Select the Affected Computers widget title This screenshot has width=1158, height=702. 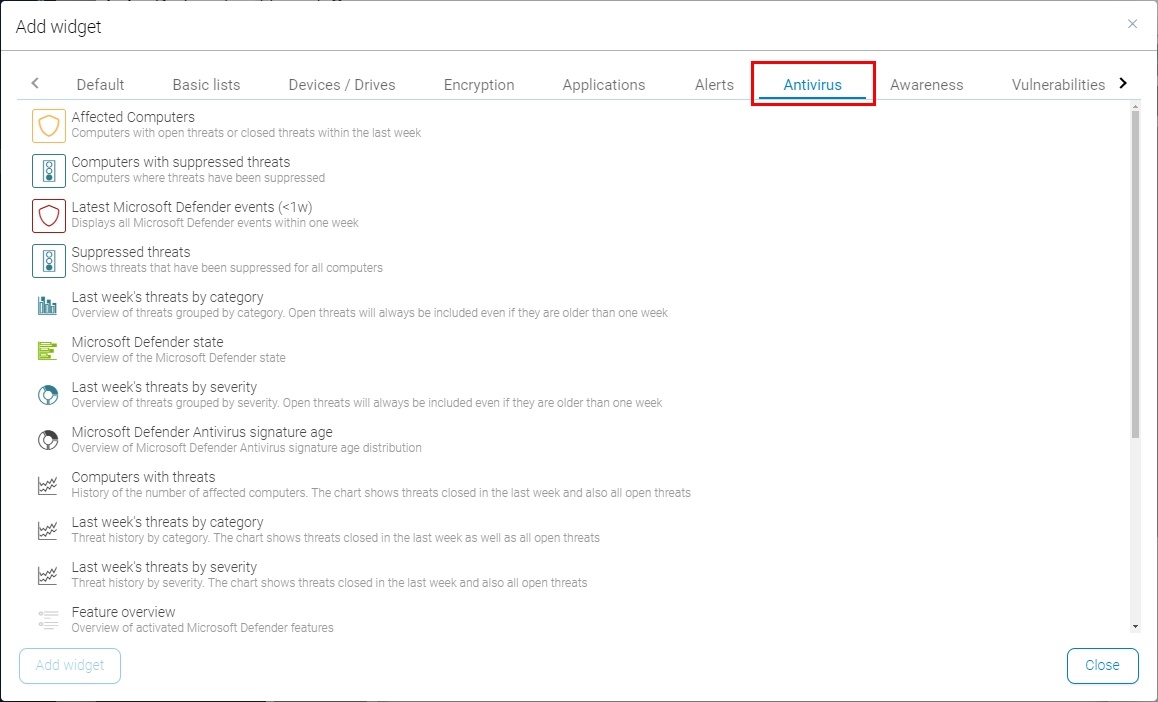(133, 117)
